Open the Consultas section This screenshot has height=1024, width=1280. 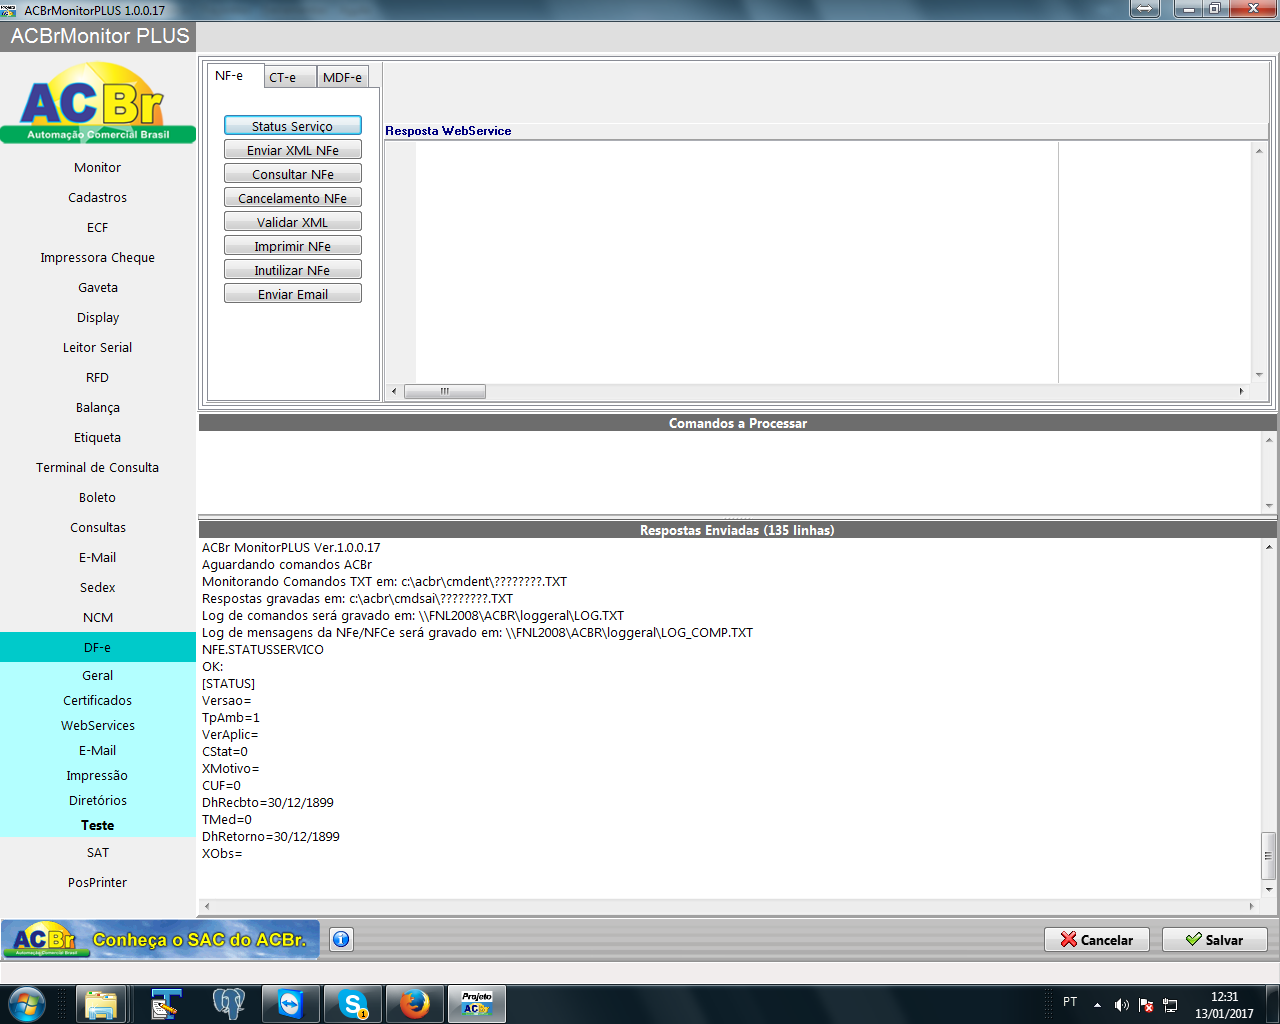[x=98, y=527]
